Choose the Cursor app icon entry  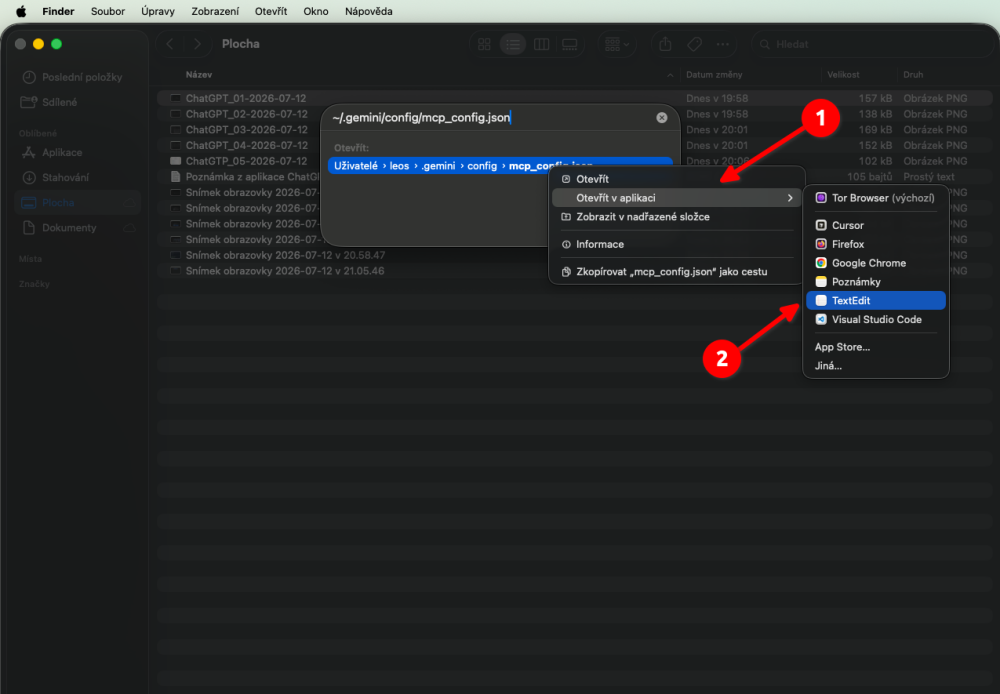click(x=875, y=225)
